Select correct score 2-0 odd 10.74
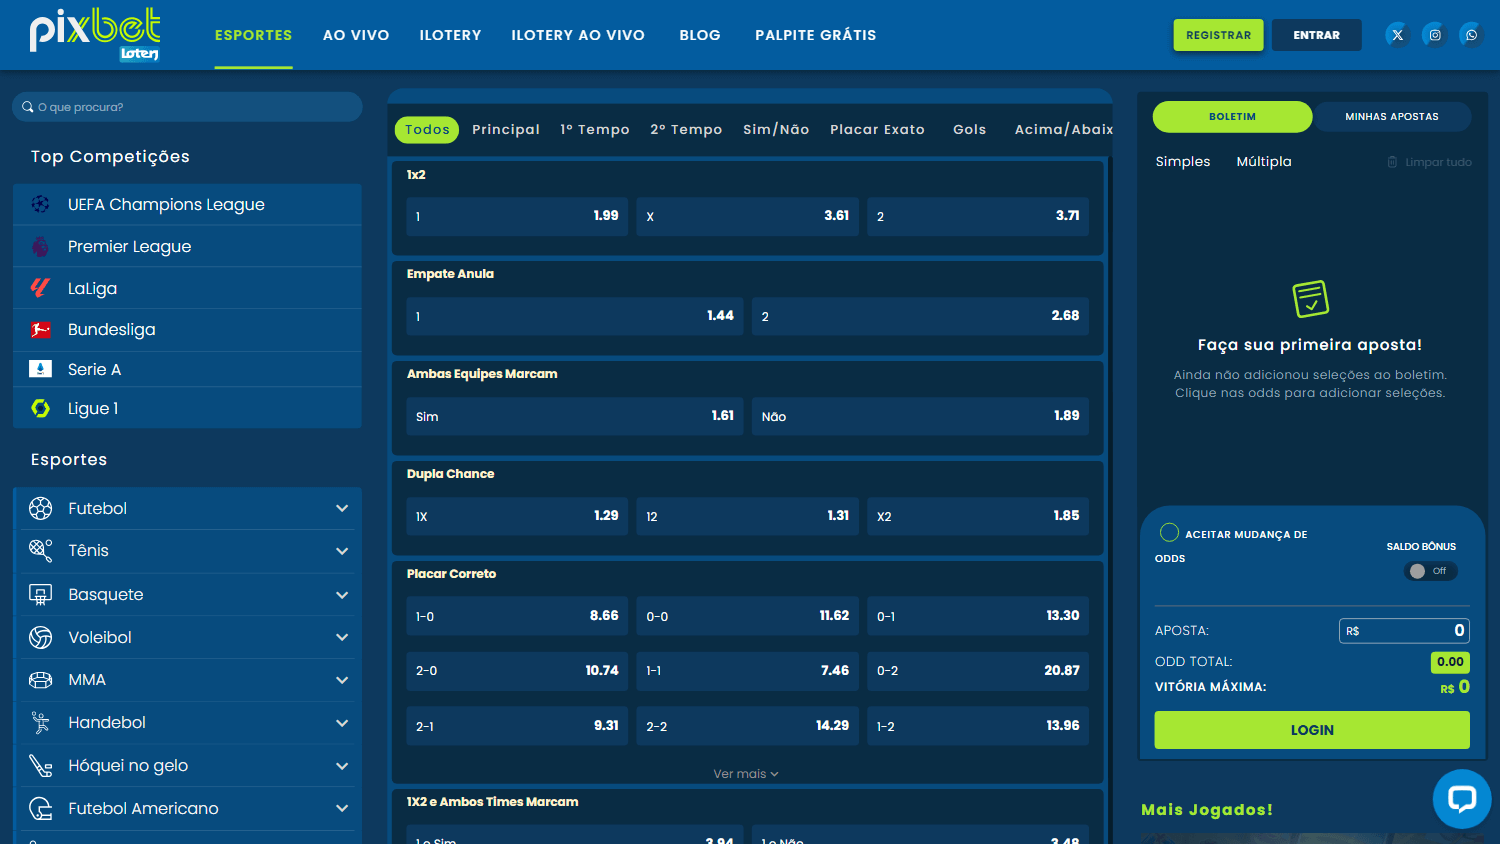Viewport: 1500px width, 844px height. (x=517, y=671)
